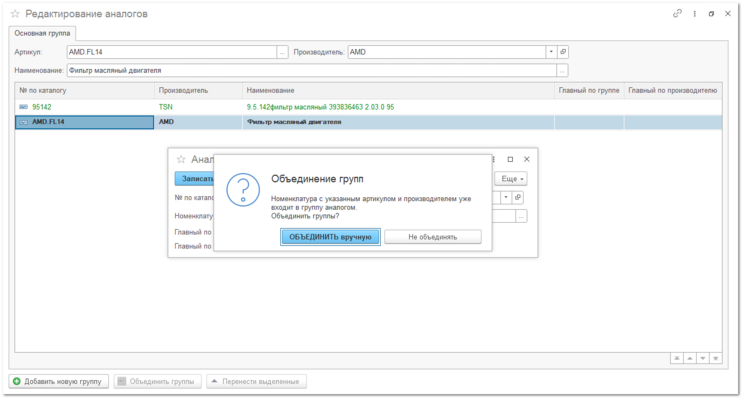Viewport: 743px width, 399px height.
Task: Click the favorite star next to Редактирование аналогов
Action: tap(15, 14)
